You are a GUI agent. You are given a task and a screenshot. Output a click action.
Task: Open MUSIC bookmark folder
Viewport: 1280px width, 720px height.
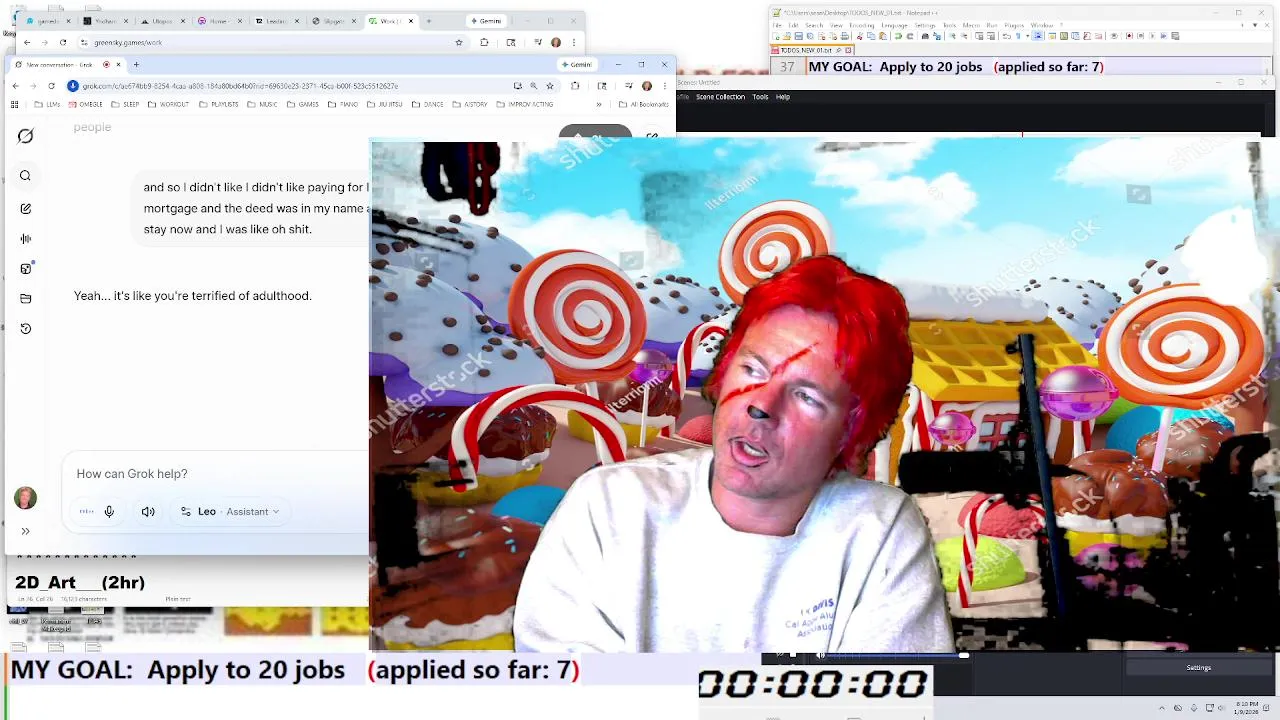[x=263, y=104]
